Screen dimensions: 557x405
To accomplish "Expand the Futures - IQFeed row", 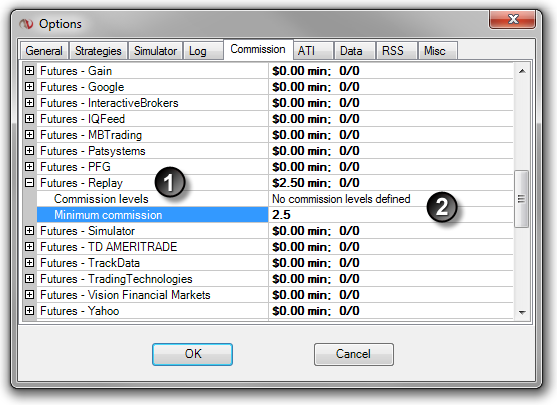I will pyautogui.click(x=29, y=118).
